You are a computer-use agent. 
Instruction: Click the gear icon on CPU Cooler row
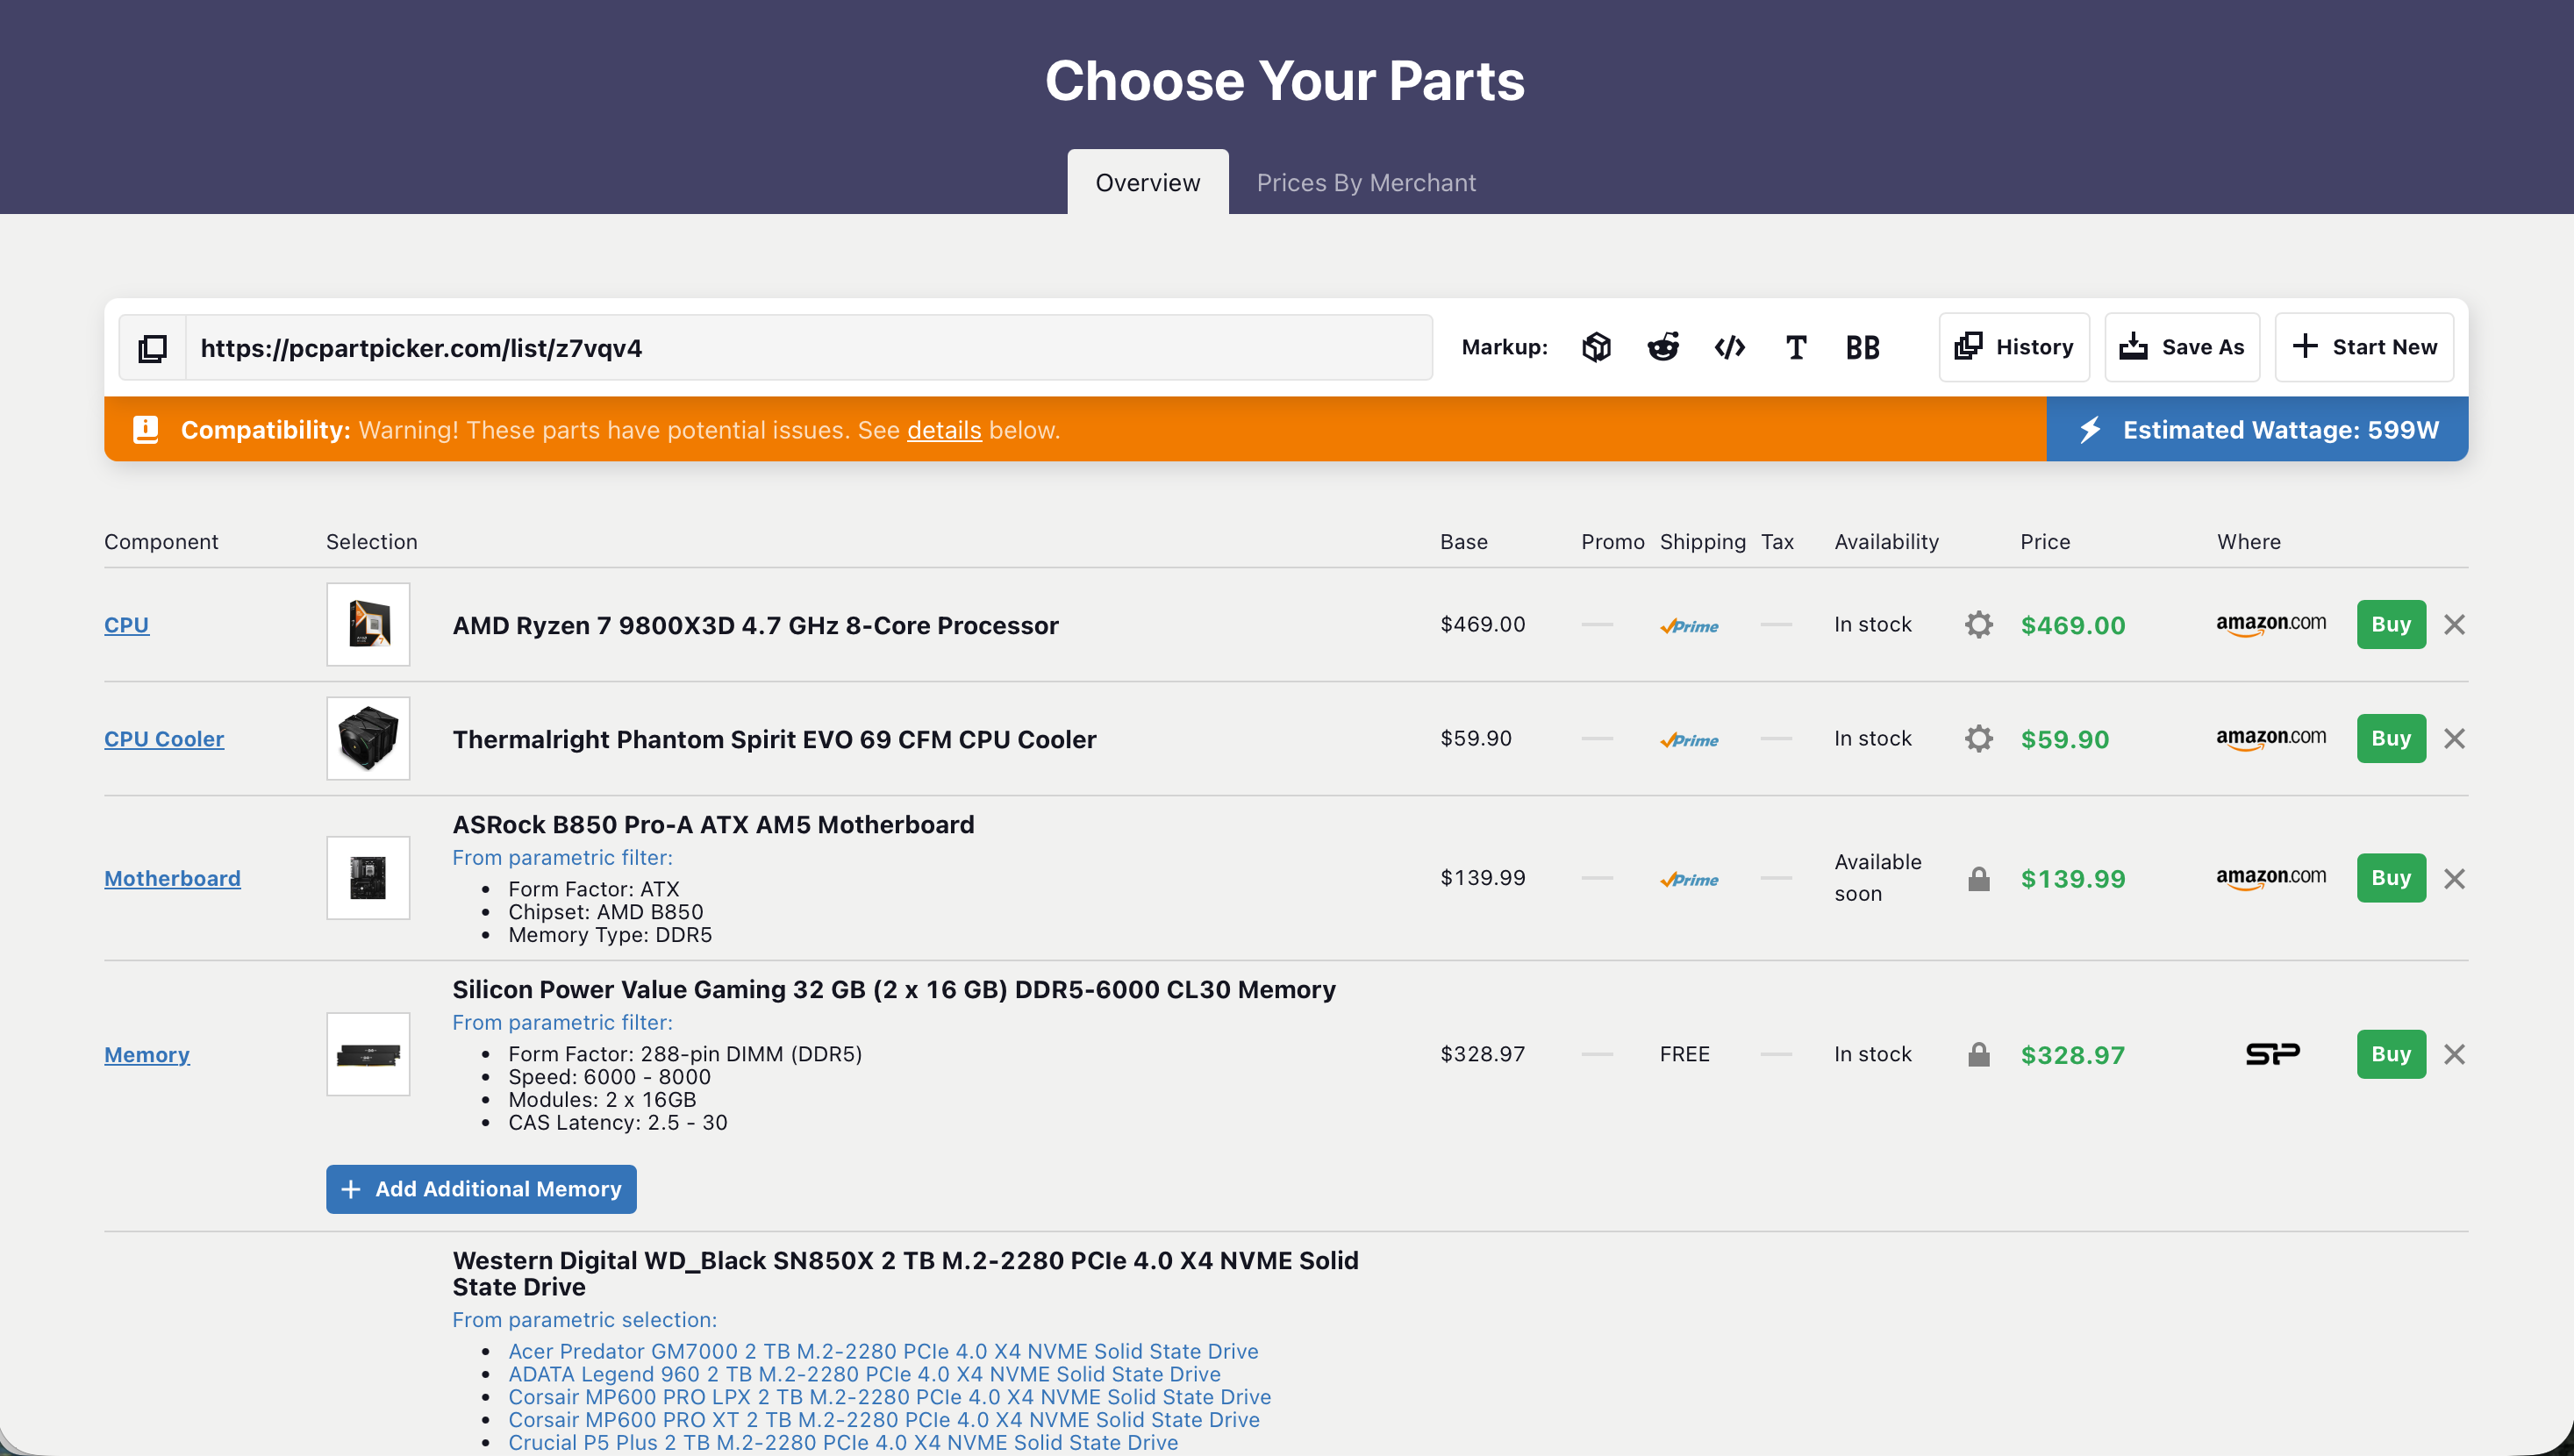pyautogui.click(x=1978, y=739)
